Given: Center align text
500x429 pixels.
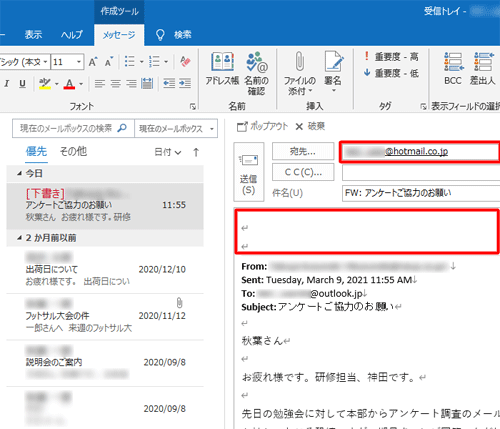Looking at the screenshot, I should [x=115, y=83].
